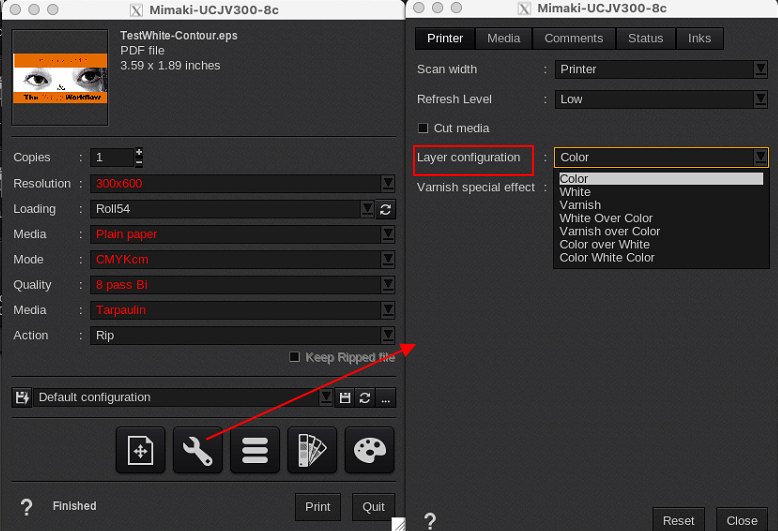Open the Mode CMYKcm dropdown
The width and height of the screenshot is (778, 531).
tap(388, 260)
